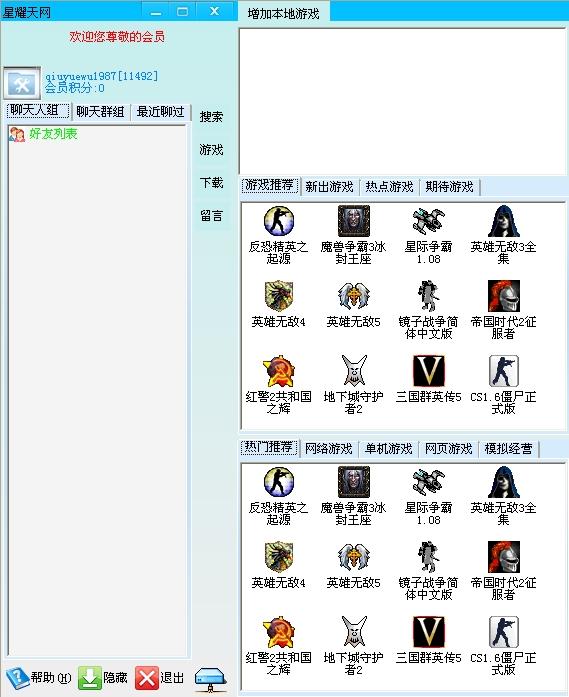Click username qiuyuewu1987[11492]

[x=101, y=76]
